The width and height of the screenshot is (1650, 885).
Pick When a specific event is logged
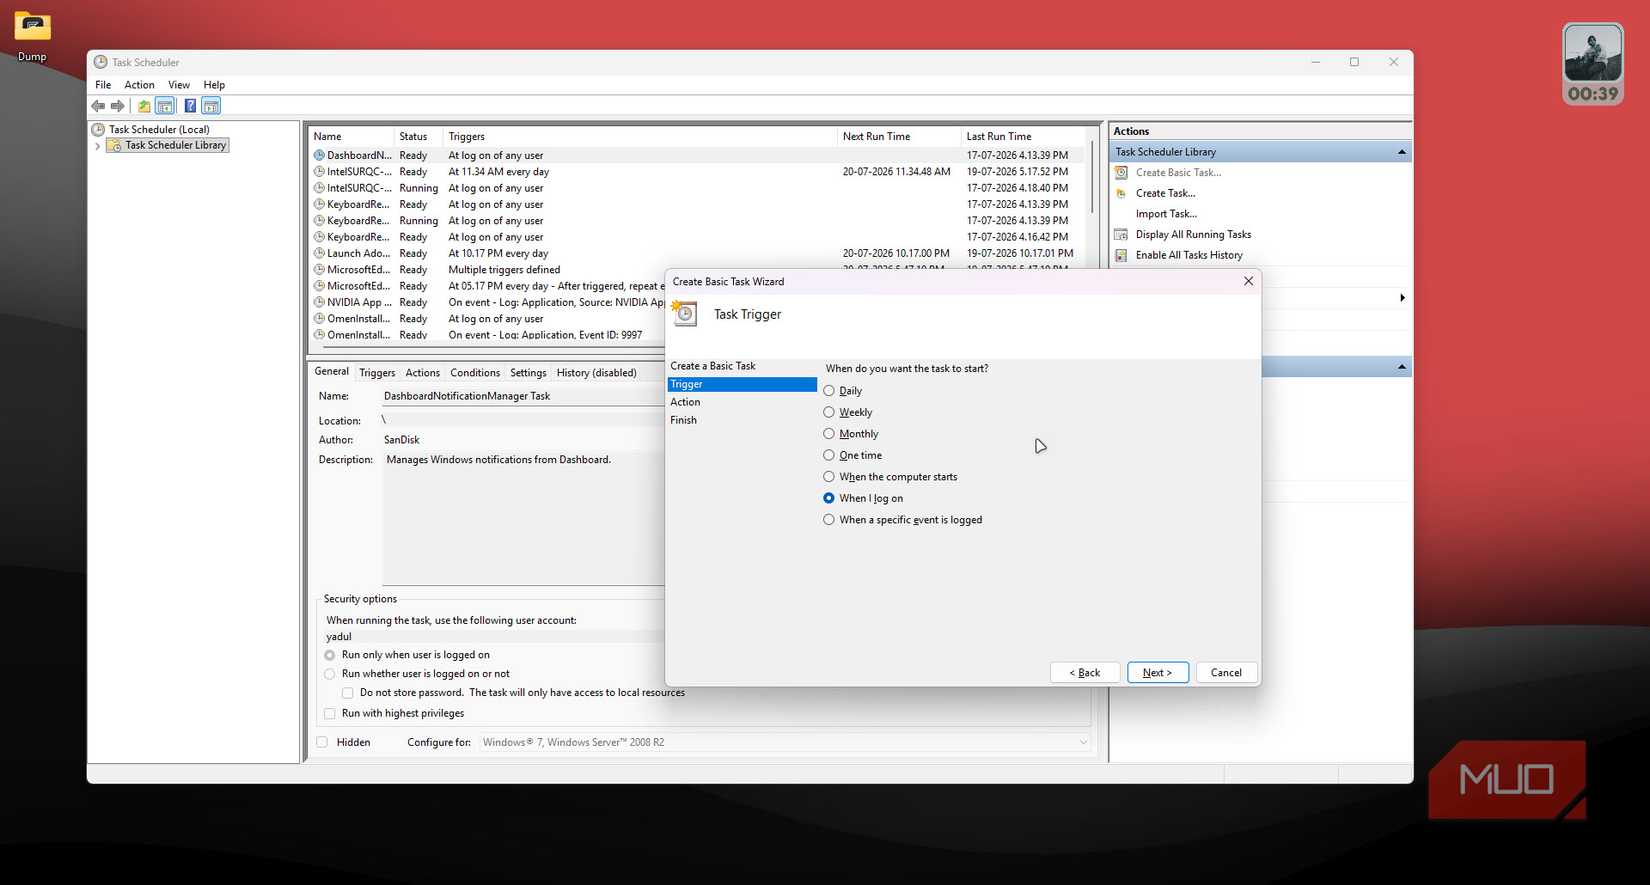[x=829, y=519]
